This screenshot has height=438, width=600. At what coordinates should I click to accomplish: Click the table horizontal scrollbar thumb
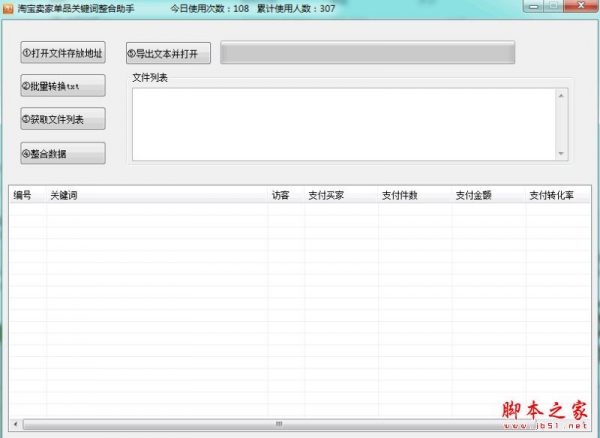click(x=279, y=424)
